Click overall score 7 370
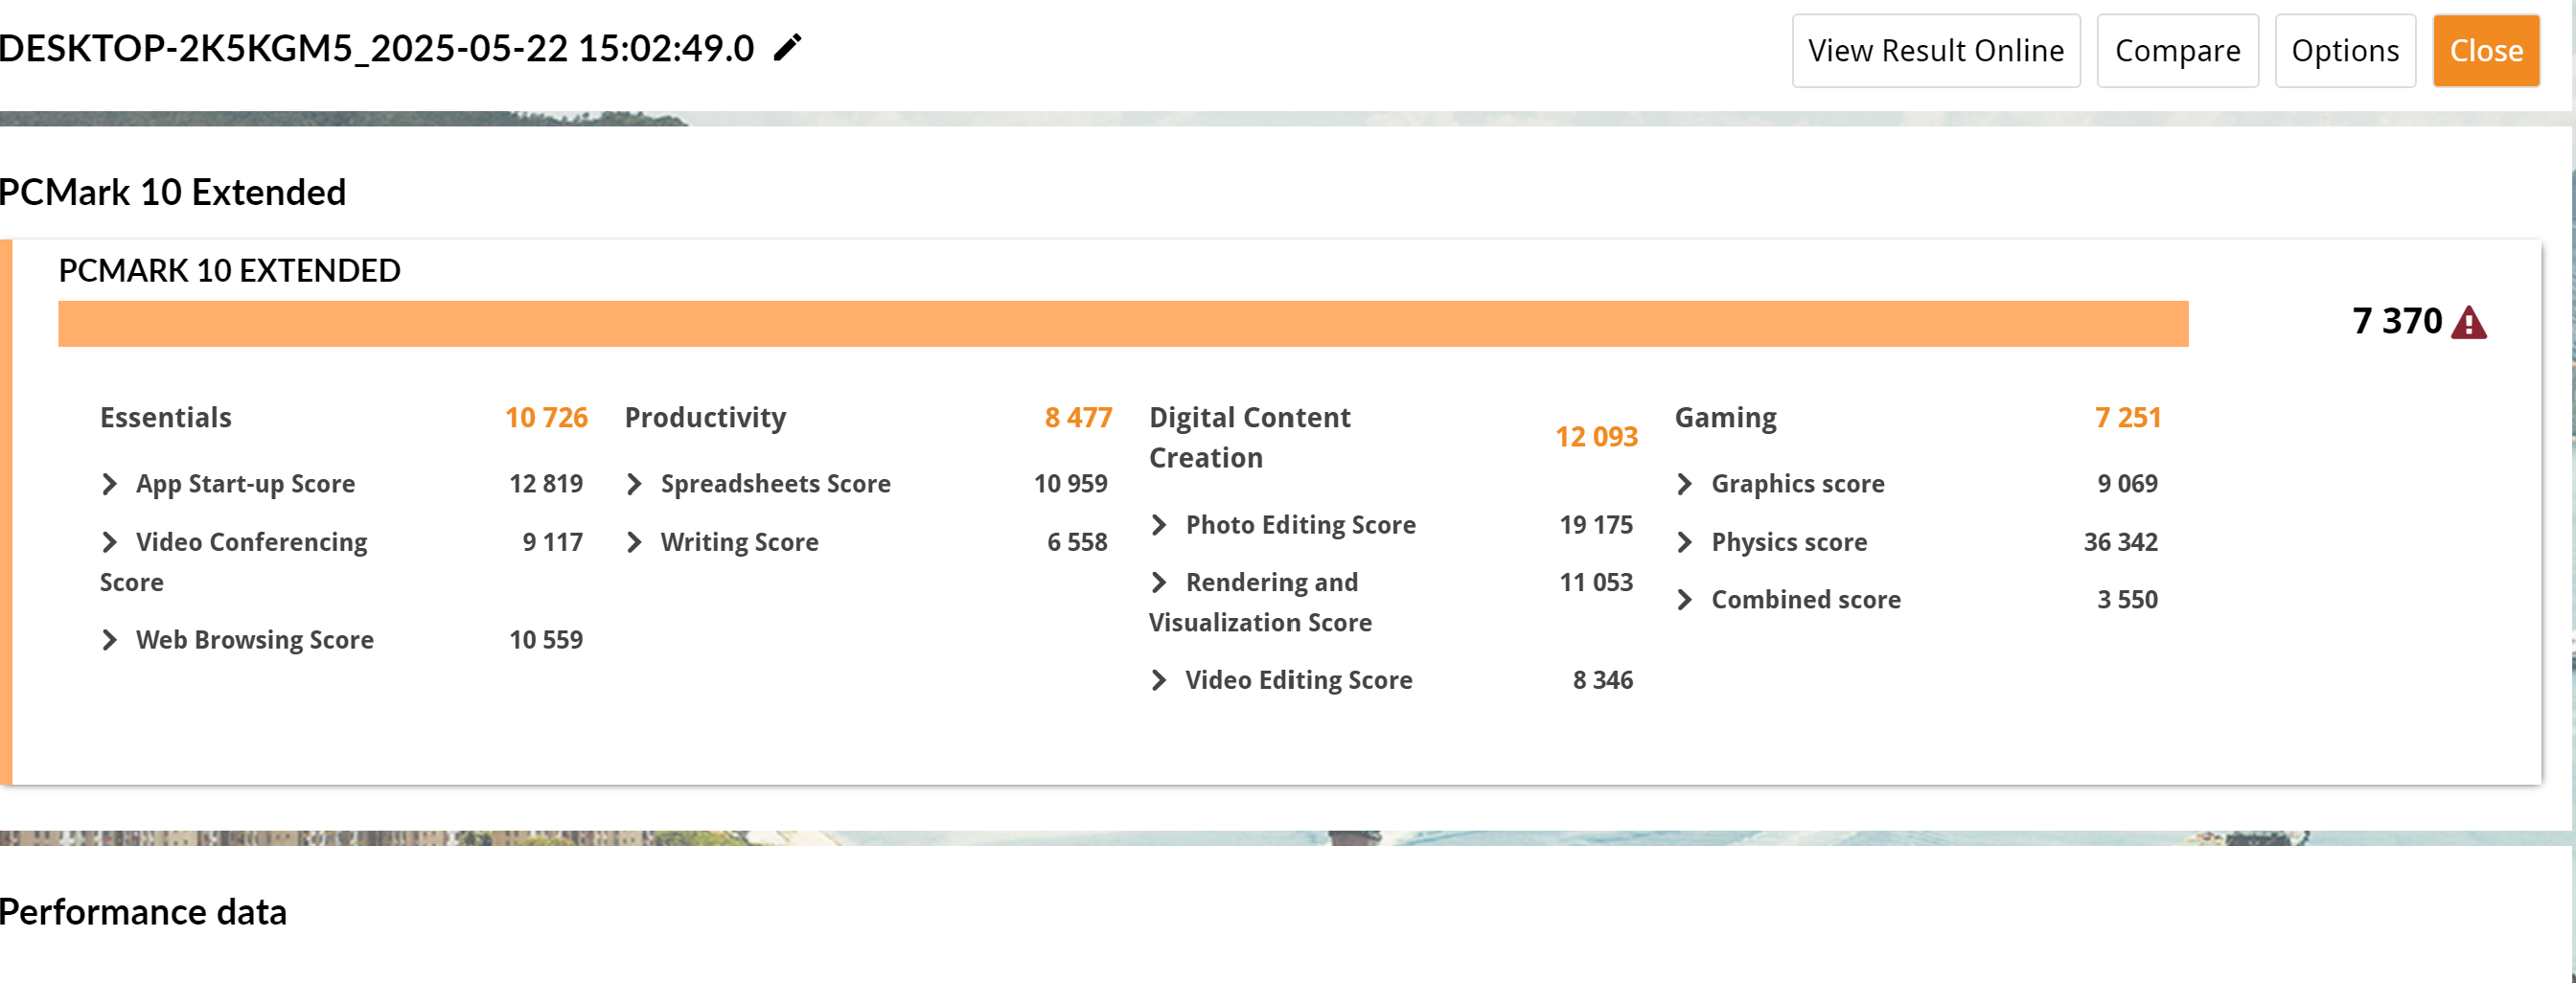Screen dimensions: 2576x983 (x=2397, y=321)
